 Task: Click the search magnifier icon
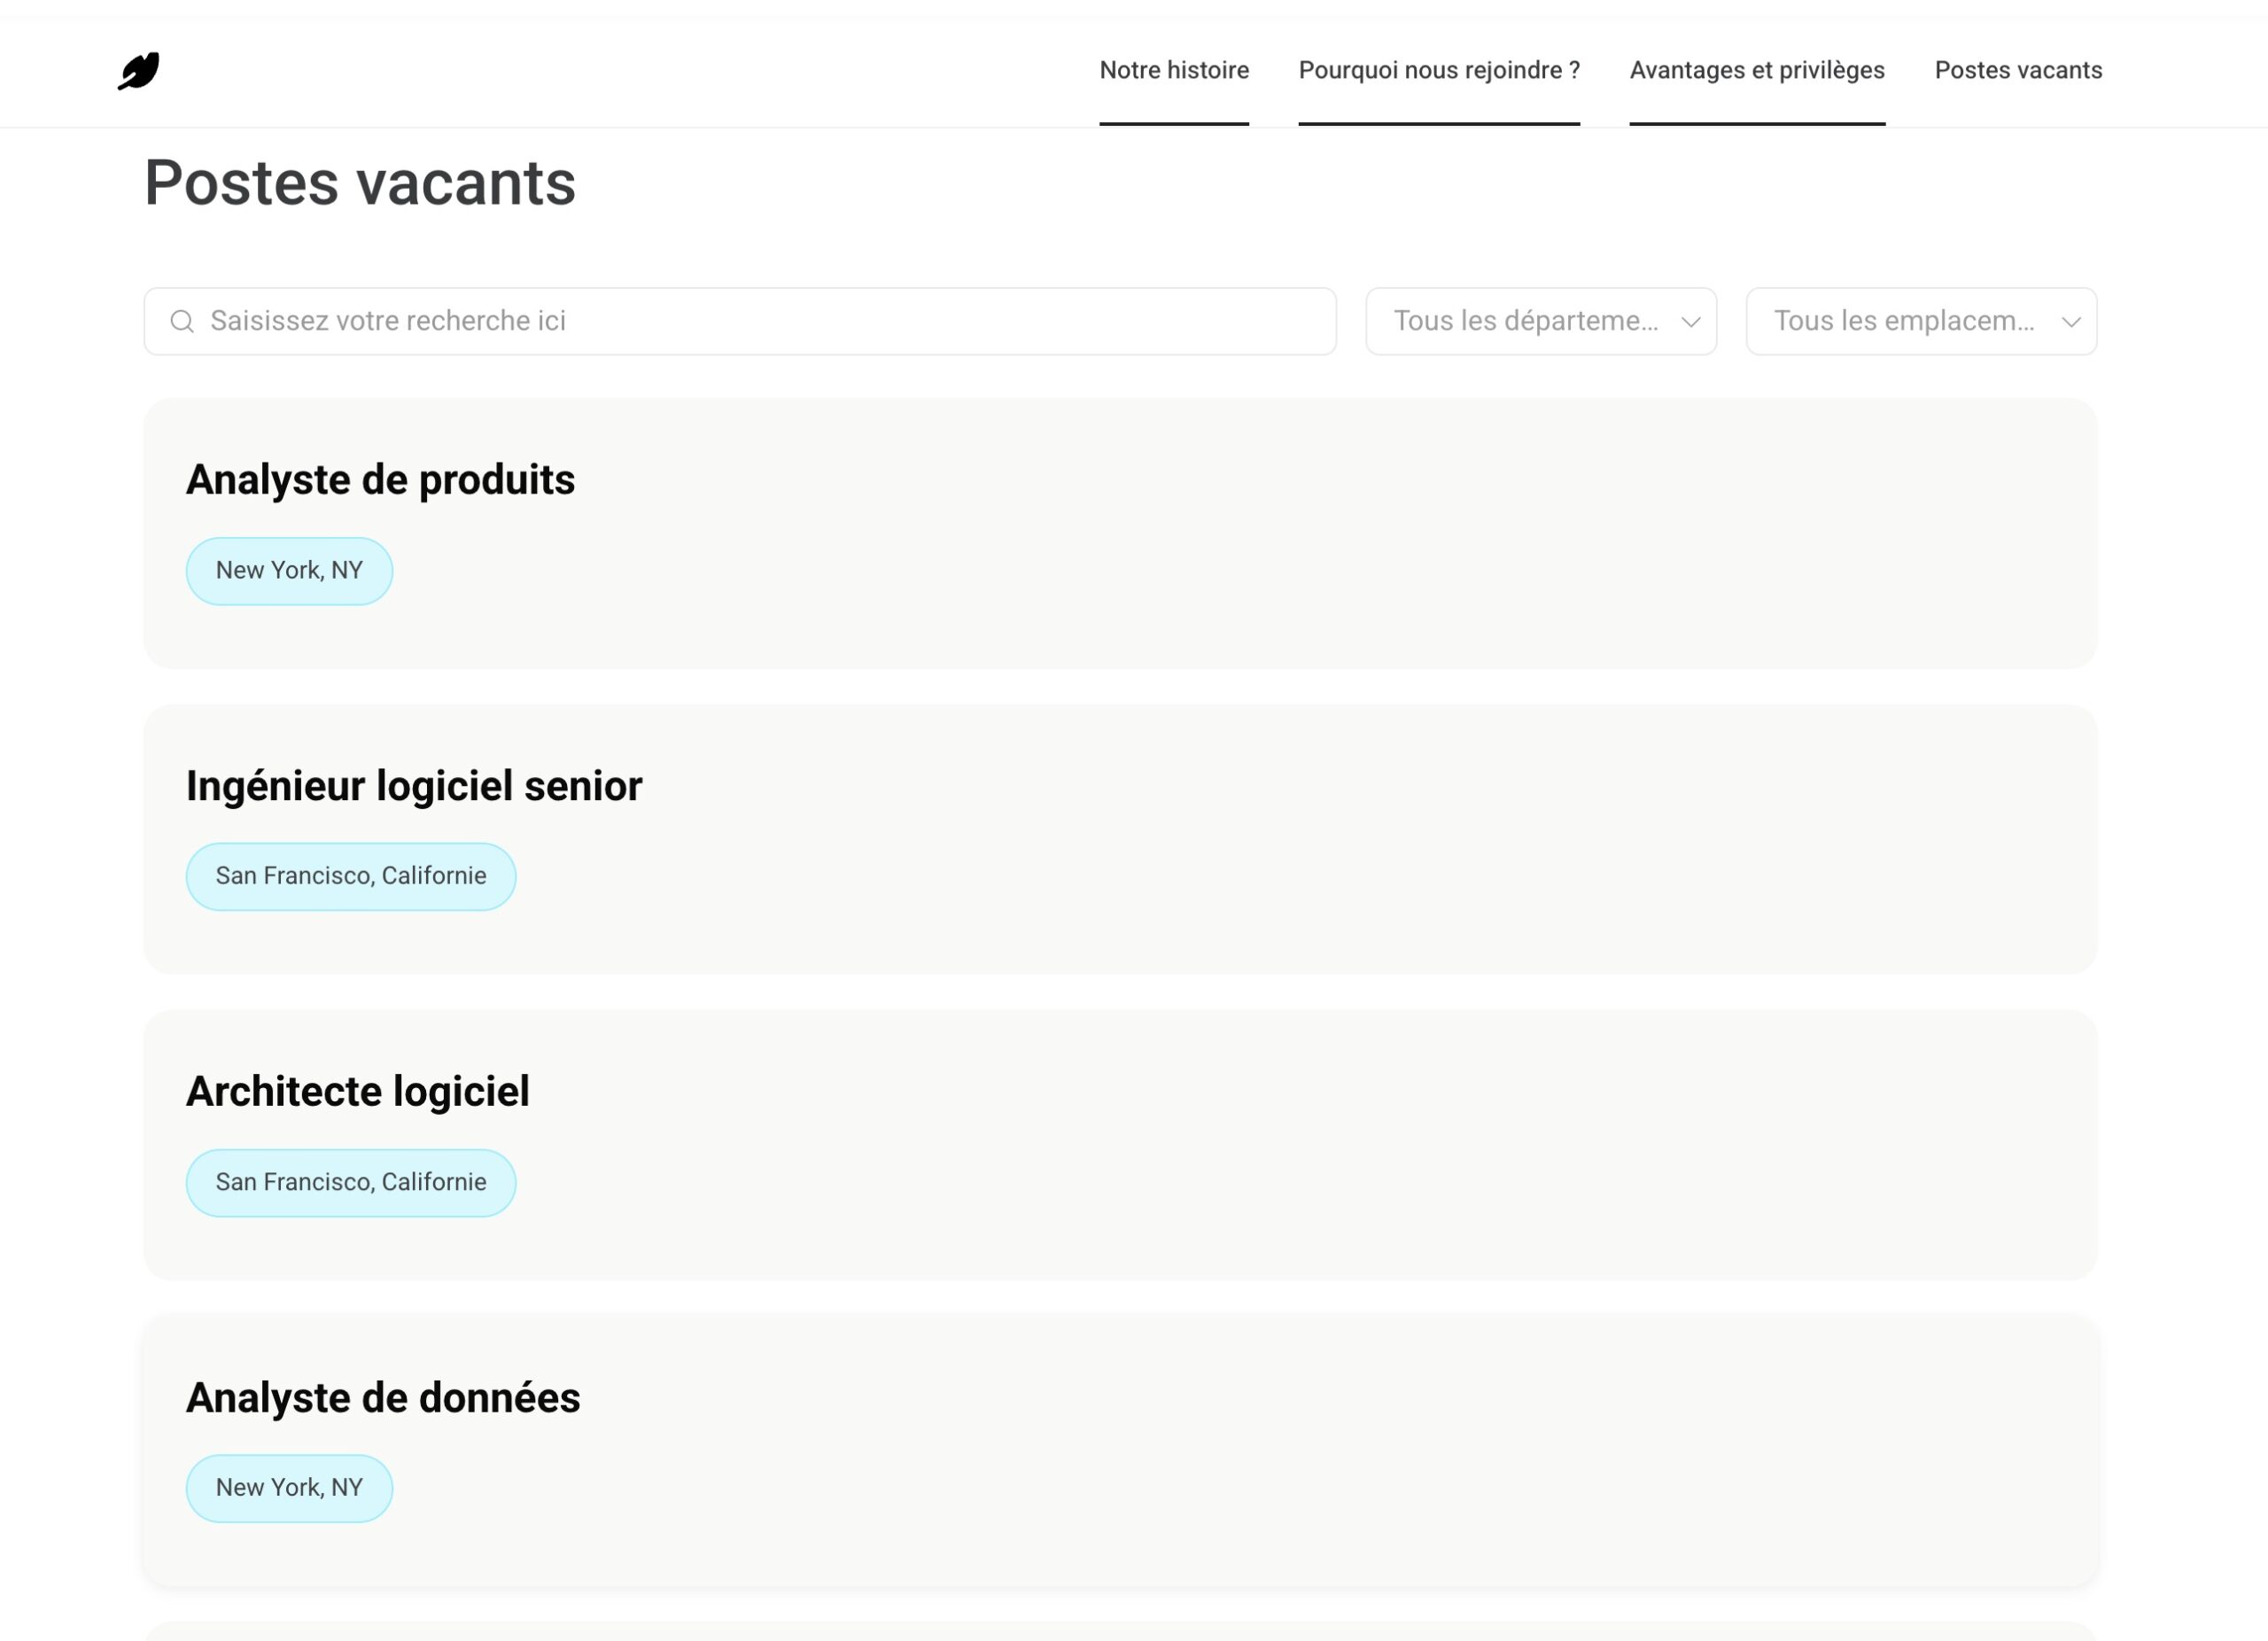tap(182, 321)
